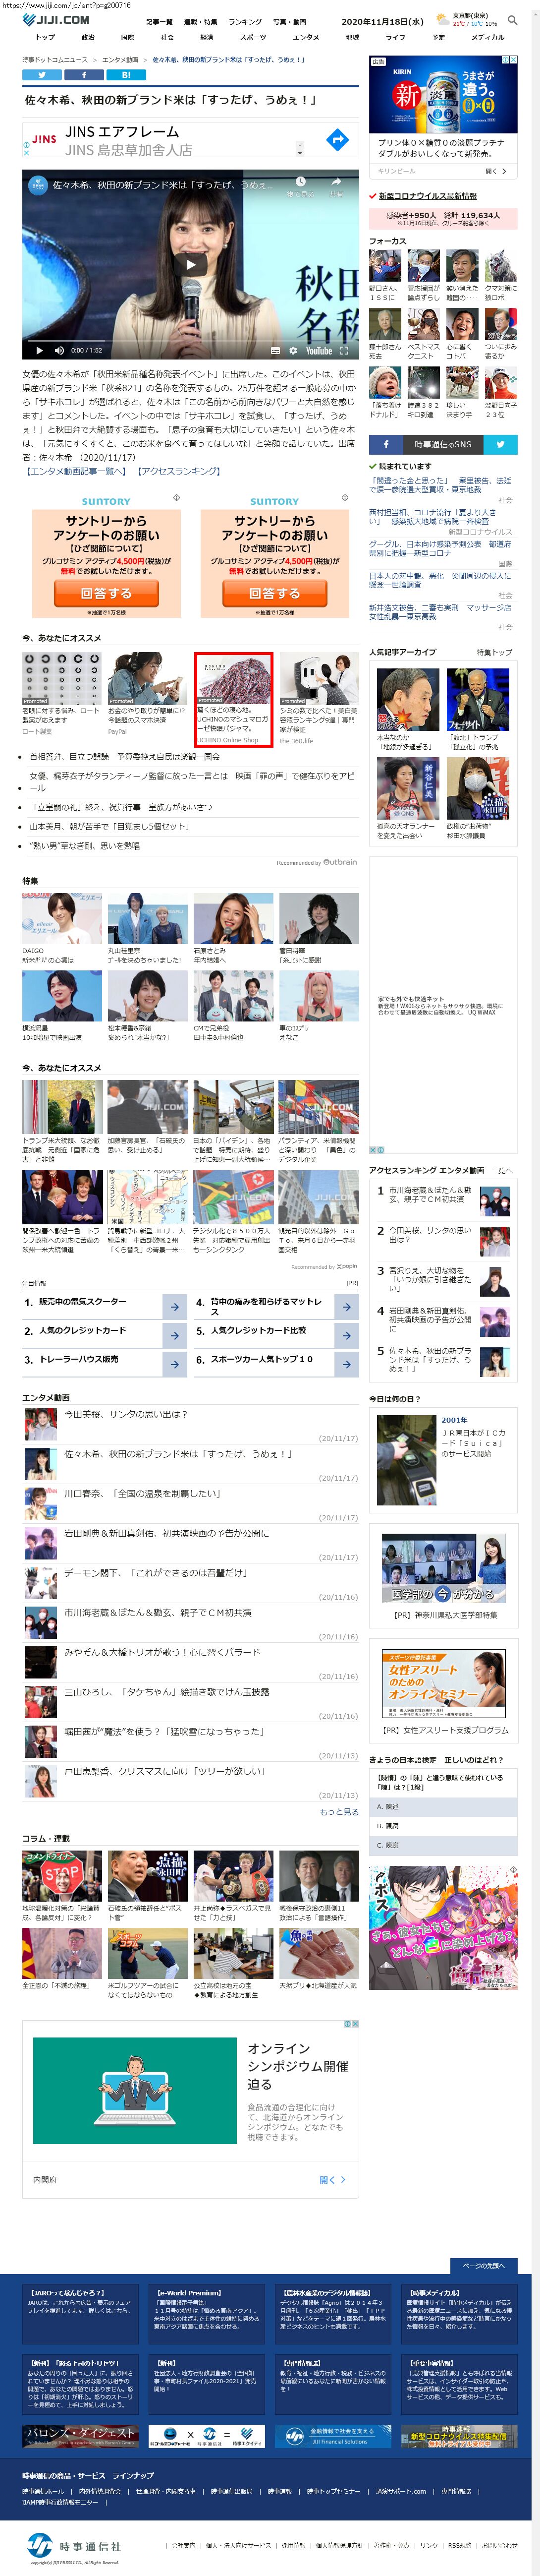Open 一覧へ link in アクセスランキング

pyautogui.click(x=501, y=1170)
